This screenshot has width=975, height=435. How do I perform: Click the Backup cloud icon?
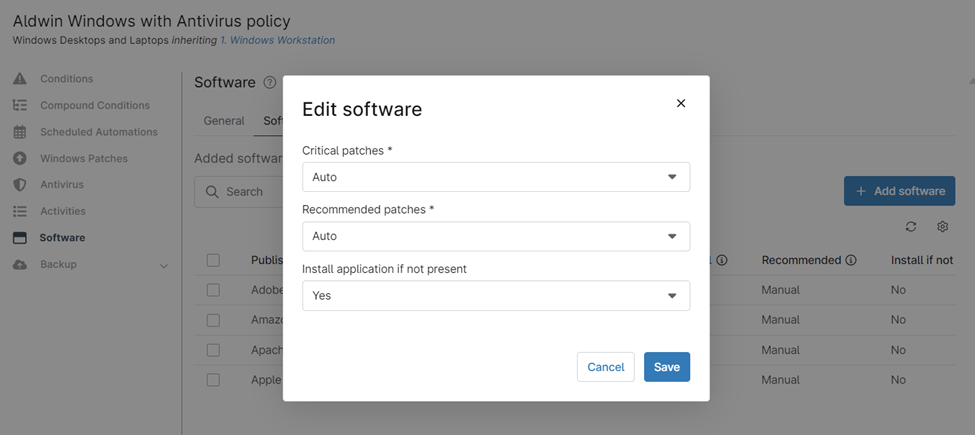20,264
